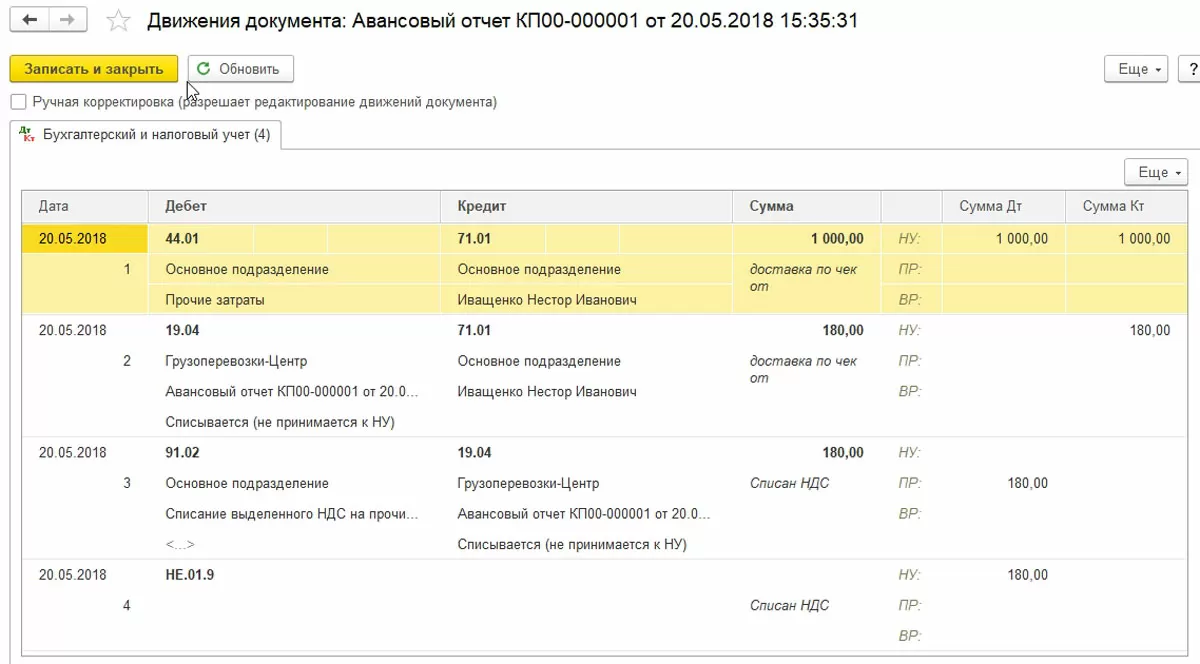Click the Дт/Кт icon on the accounting tab
1200x664 pixels.
click(x=26, y=134)
